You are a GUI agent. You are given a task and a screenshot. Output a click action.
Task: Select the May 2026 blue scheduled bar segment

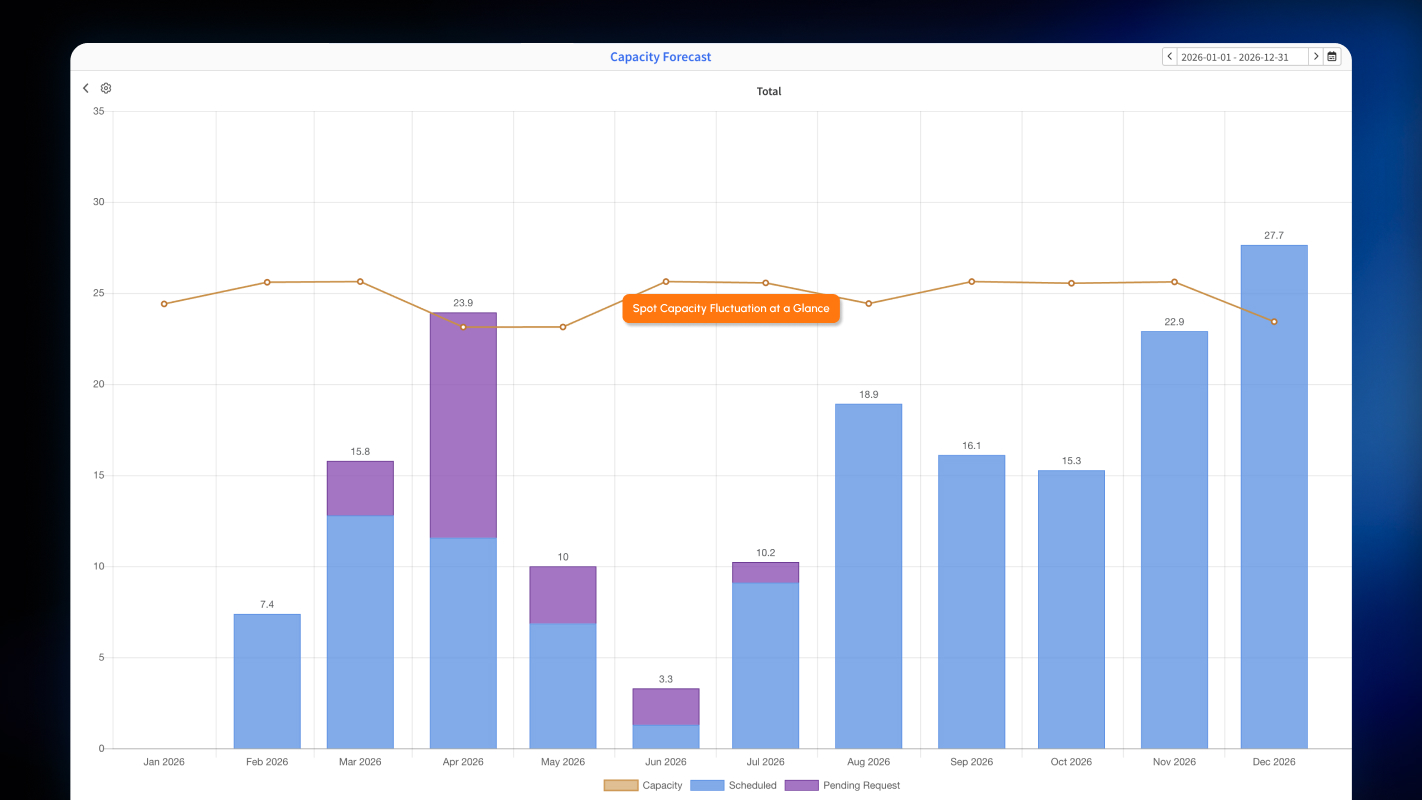[563, 686]
